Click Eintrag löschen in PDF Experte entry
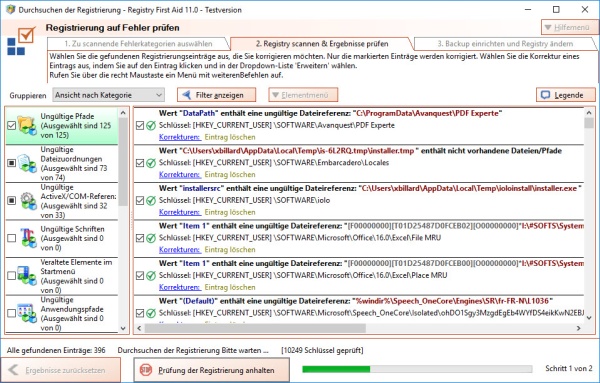 230,137
